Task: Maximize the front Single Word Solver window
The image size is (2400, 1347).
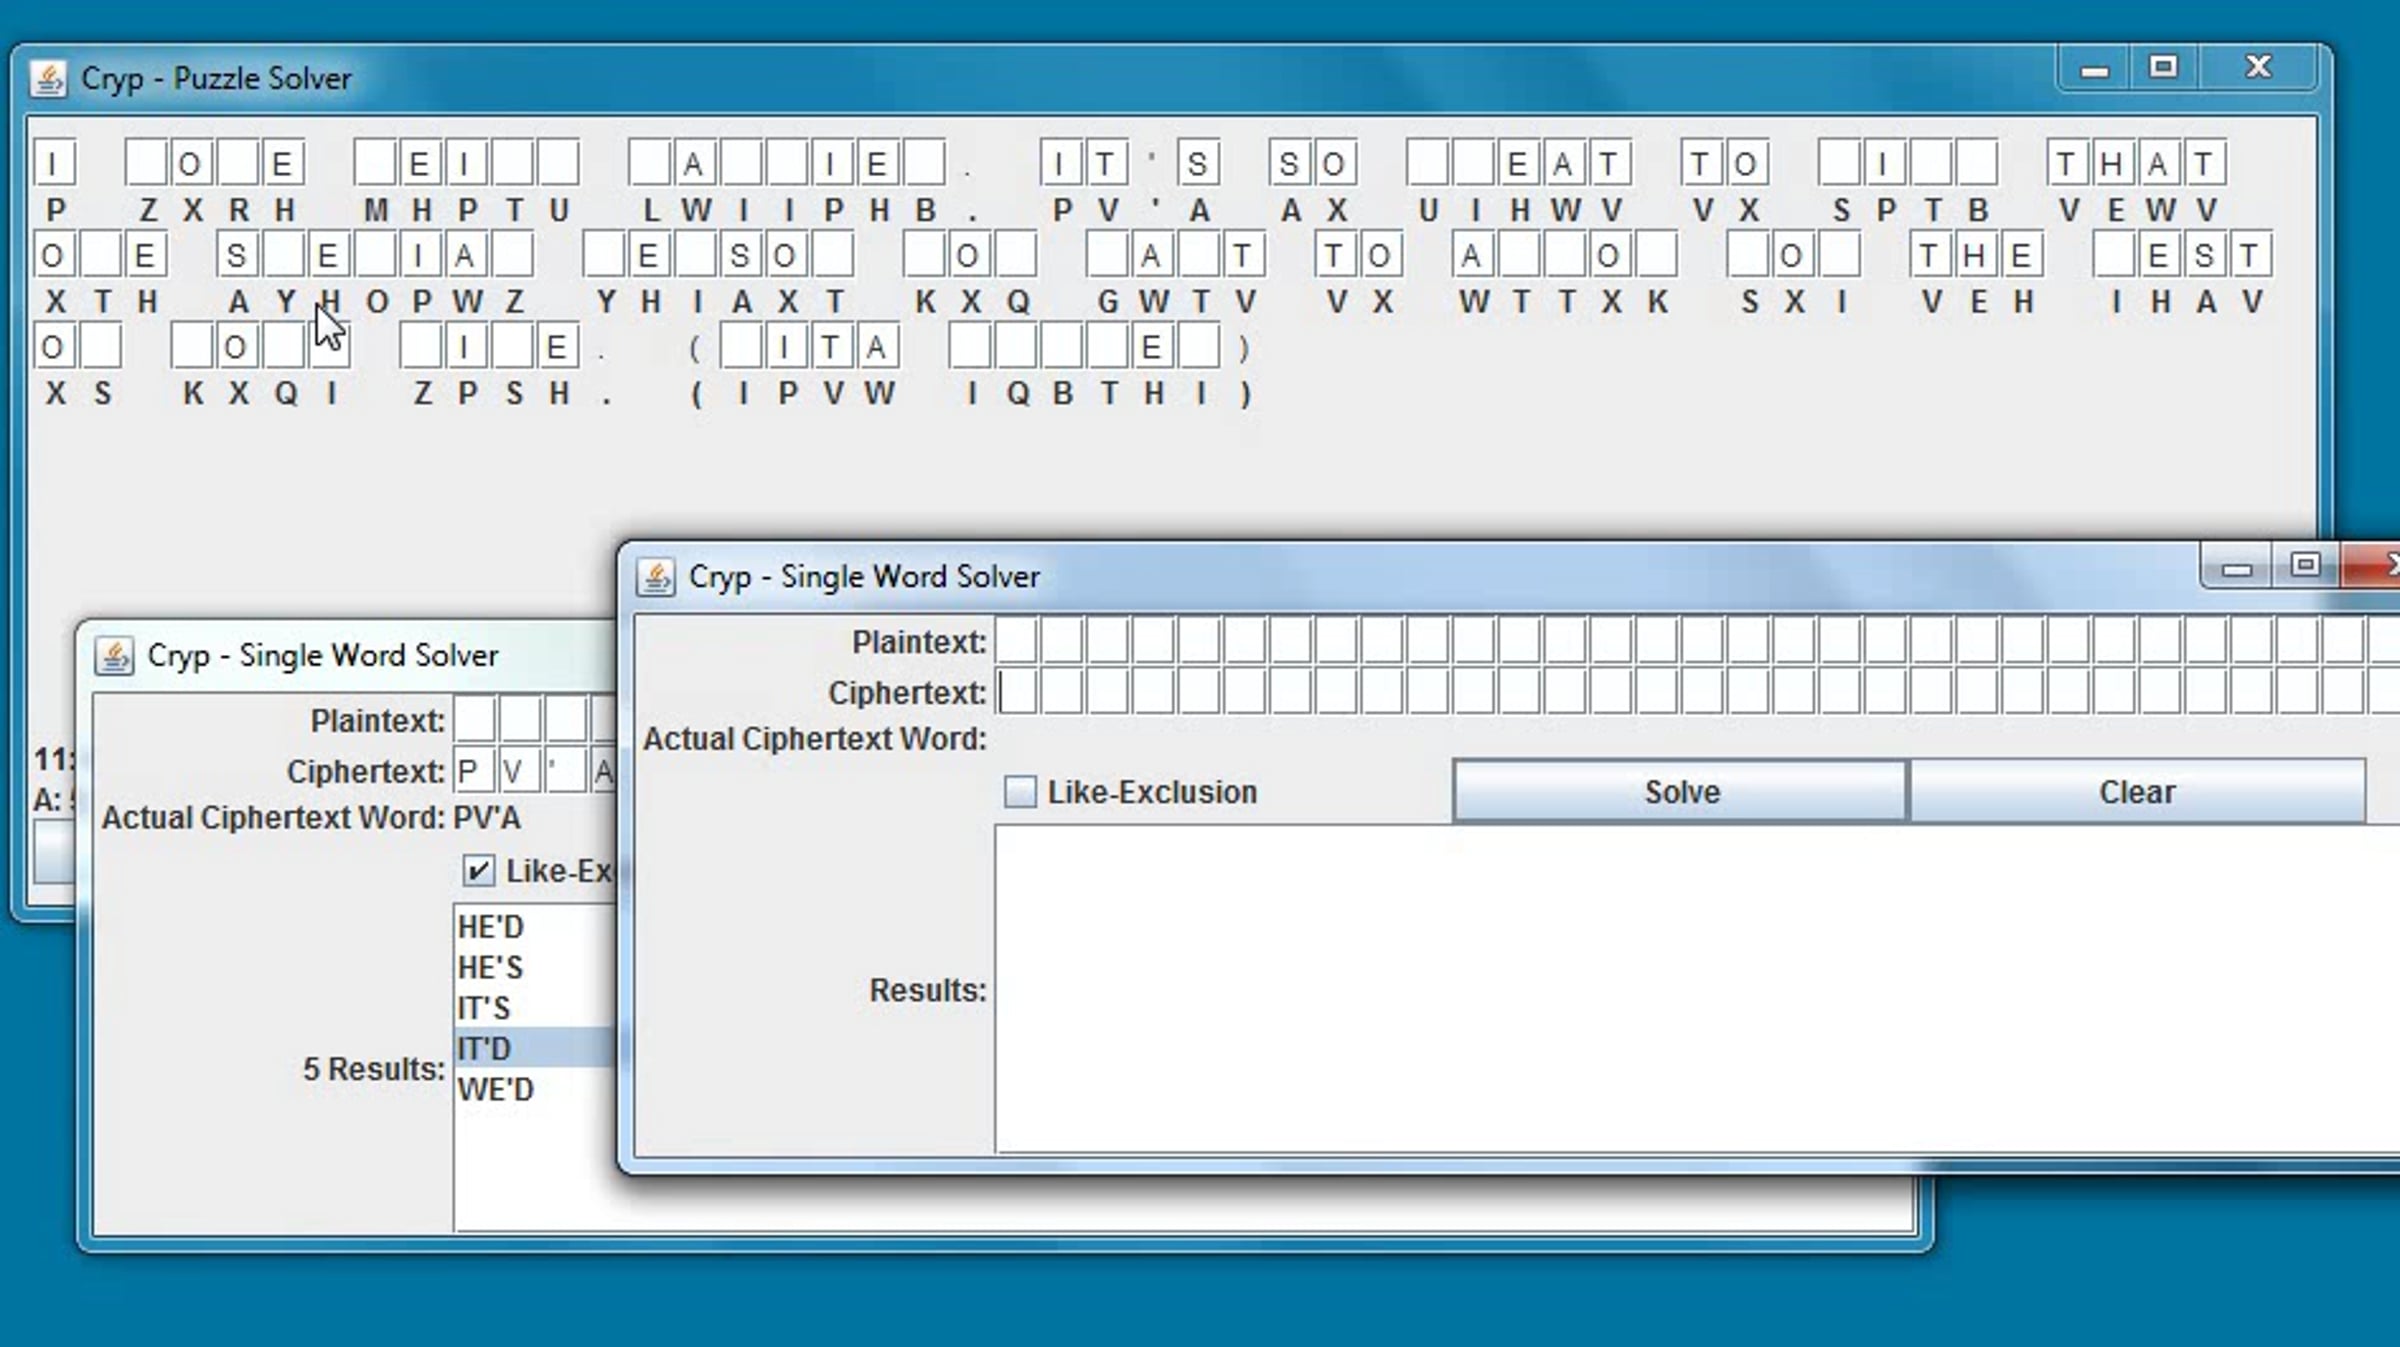Action: point(2306,566)
